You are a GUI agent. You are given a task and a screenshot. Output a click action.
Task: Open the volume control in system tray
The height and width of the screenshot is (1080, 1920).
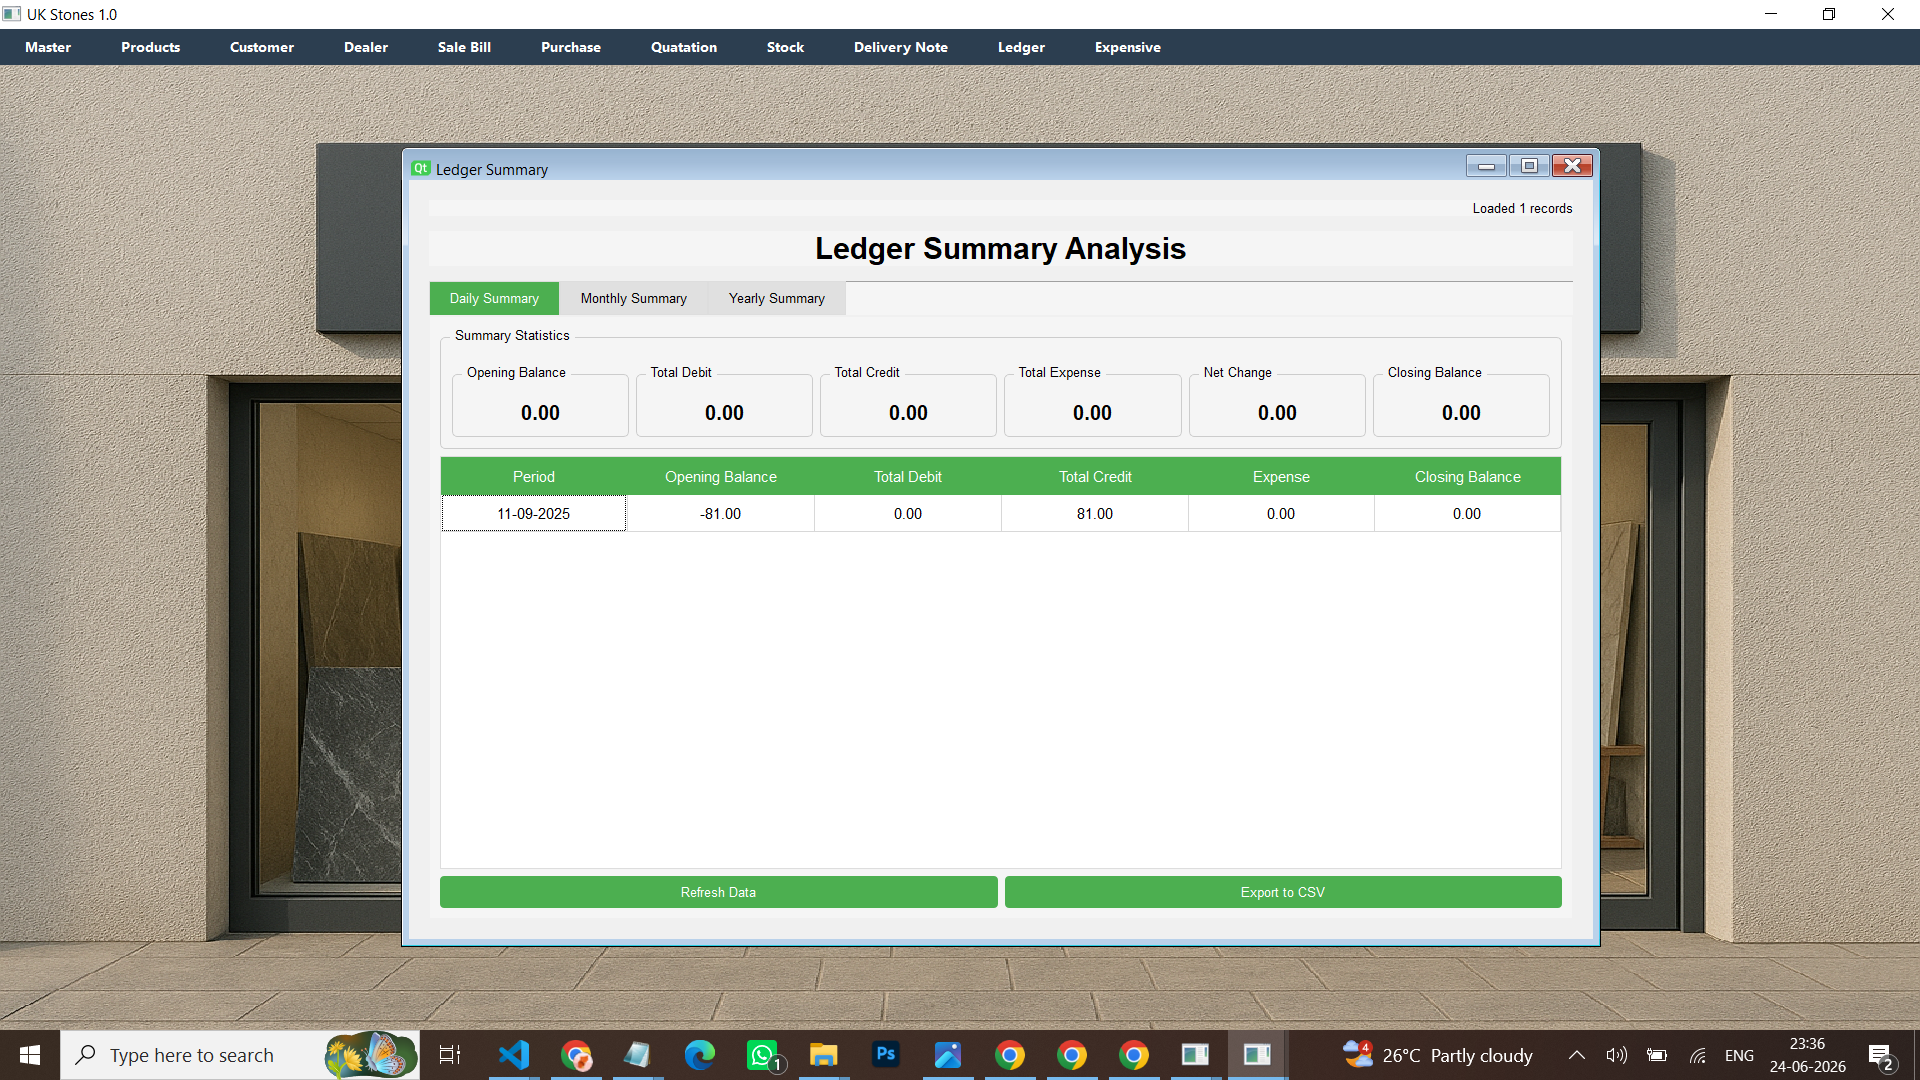pos(1616,1055)
